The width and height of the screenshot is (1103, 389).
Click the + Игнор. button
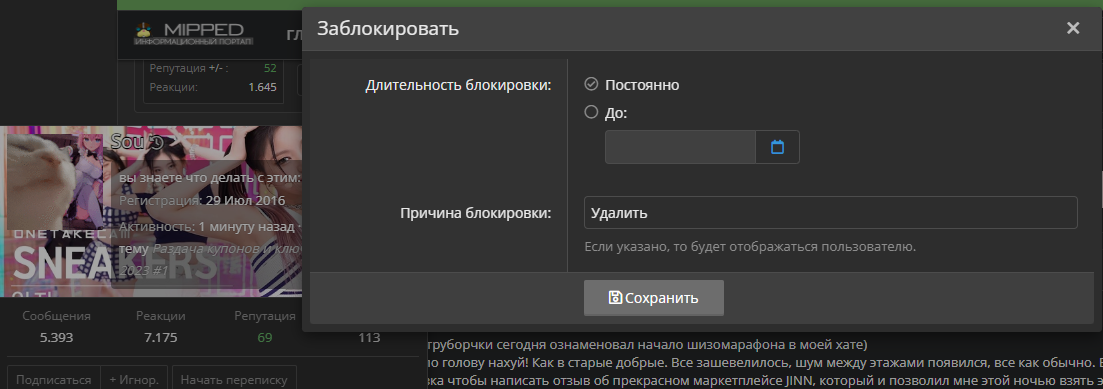(x=134, y=379)
